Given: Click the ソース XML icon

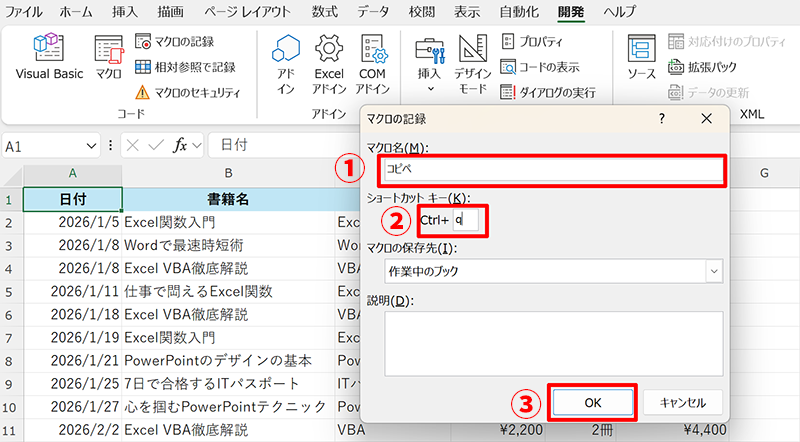Looking at the screenshot, I should [x=641, y=58].
